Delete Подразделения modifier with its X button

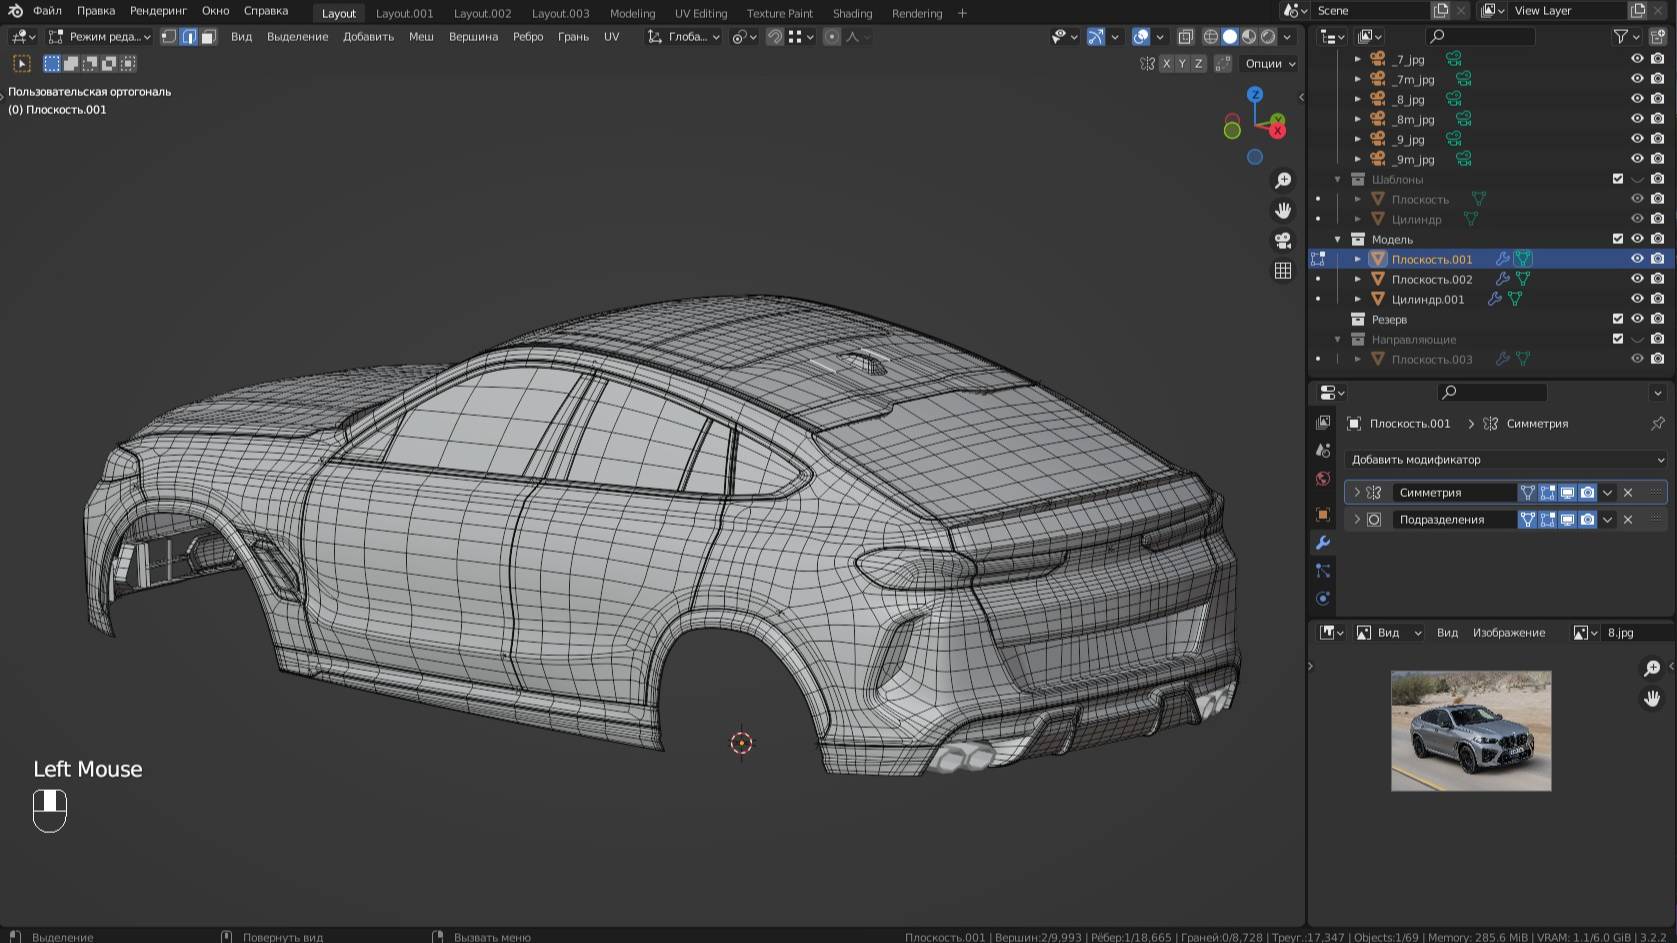point(1627,519)
